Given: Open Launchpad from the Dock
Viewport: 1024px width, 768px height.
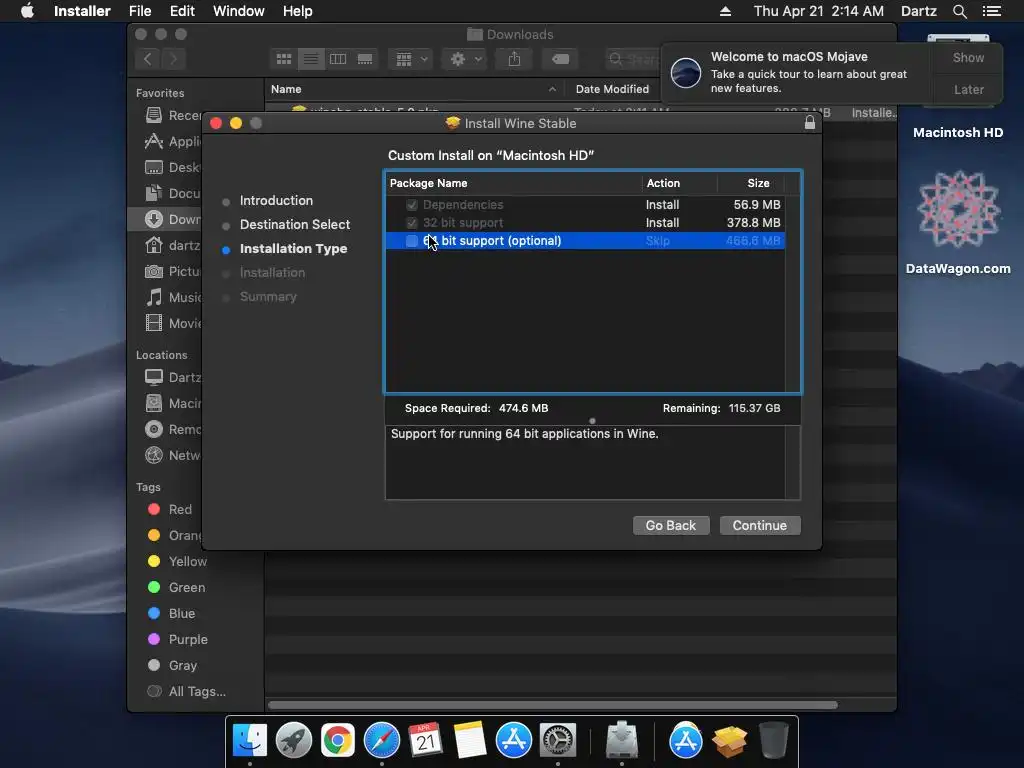Looking at the screenshot, I should point(294,741).
